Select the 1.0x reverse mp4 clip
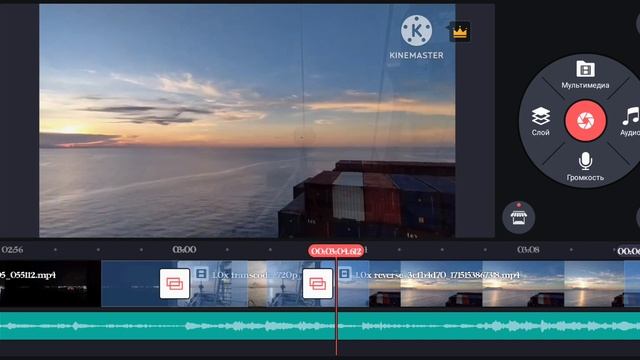The height and width of the screenshot is (360, 640). 488,284
